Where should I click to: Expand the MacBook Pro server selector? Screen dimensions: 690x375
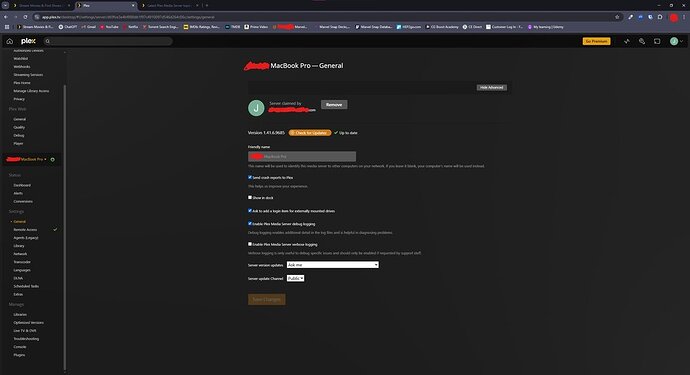pyautogui.click(x=26, y=159)
